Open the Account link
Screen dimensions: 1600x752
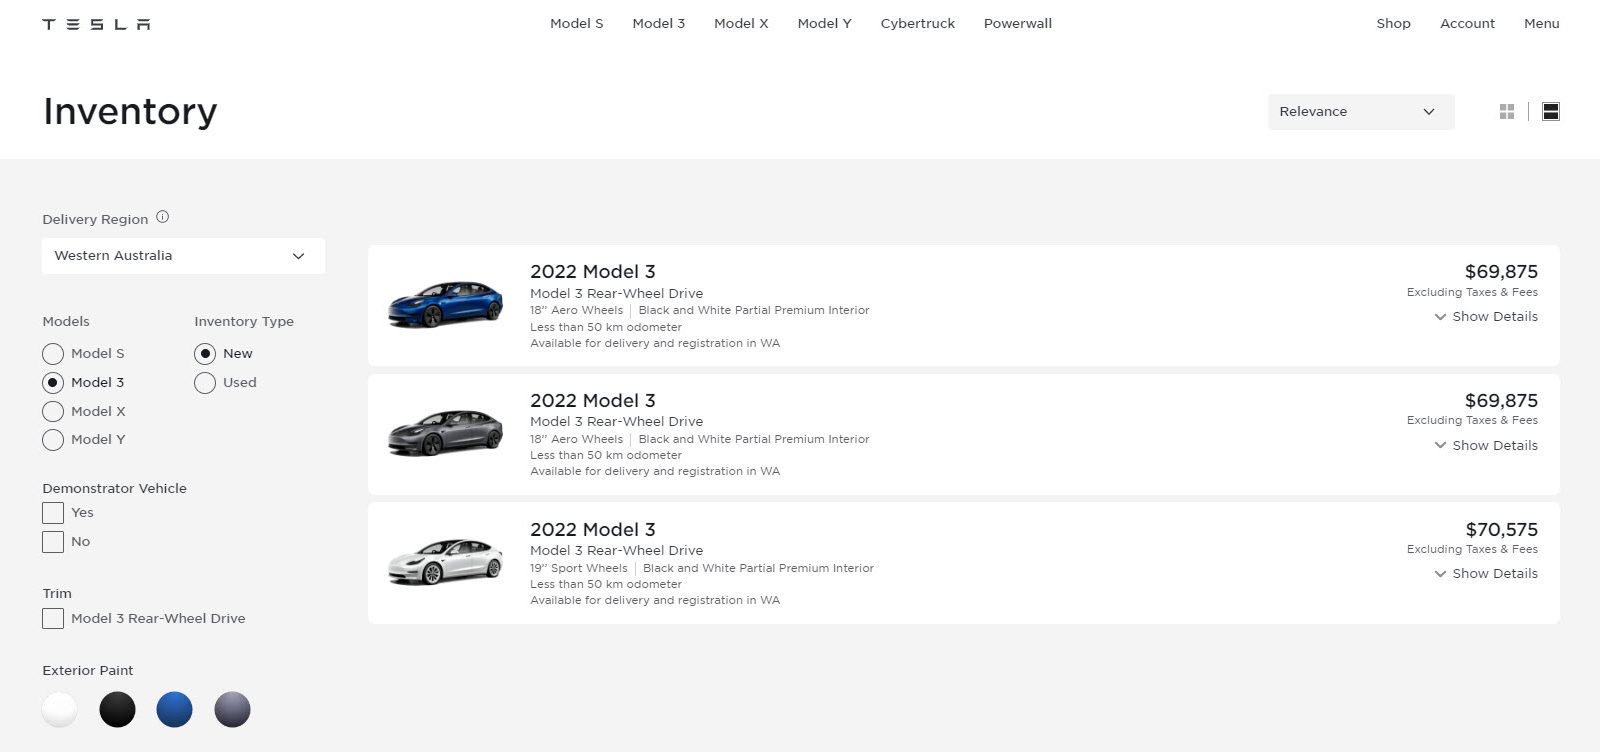pos(1467,24)
